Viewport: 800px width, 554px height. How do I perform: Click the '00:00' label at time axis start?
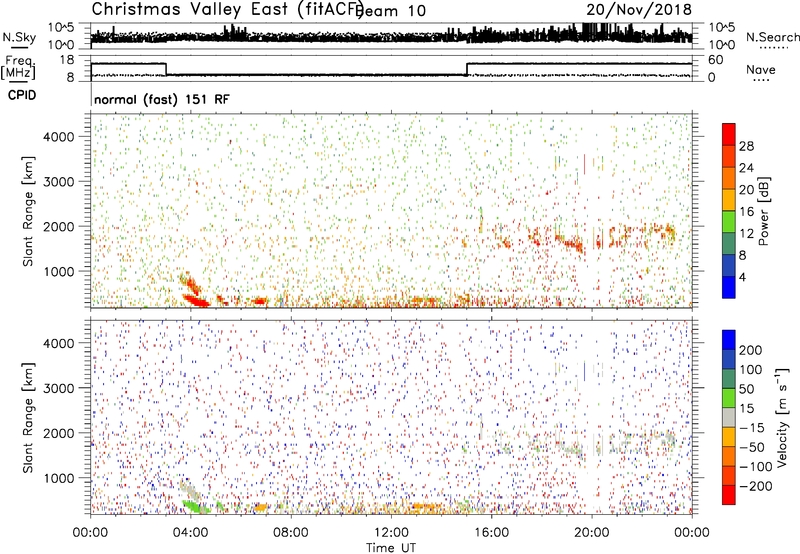click(90, 533)
